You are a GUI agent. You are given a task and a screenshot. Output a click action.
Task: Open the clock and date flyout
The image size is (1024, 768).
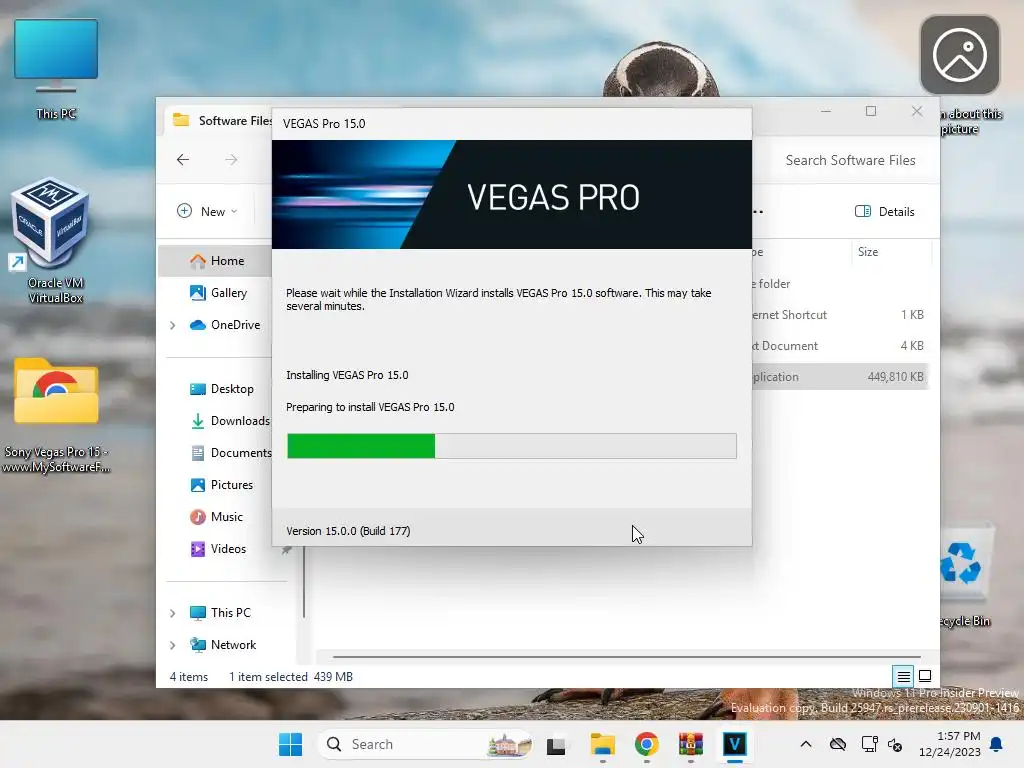950,744
